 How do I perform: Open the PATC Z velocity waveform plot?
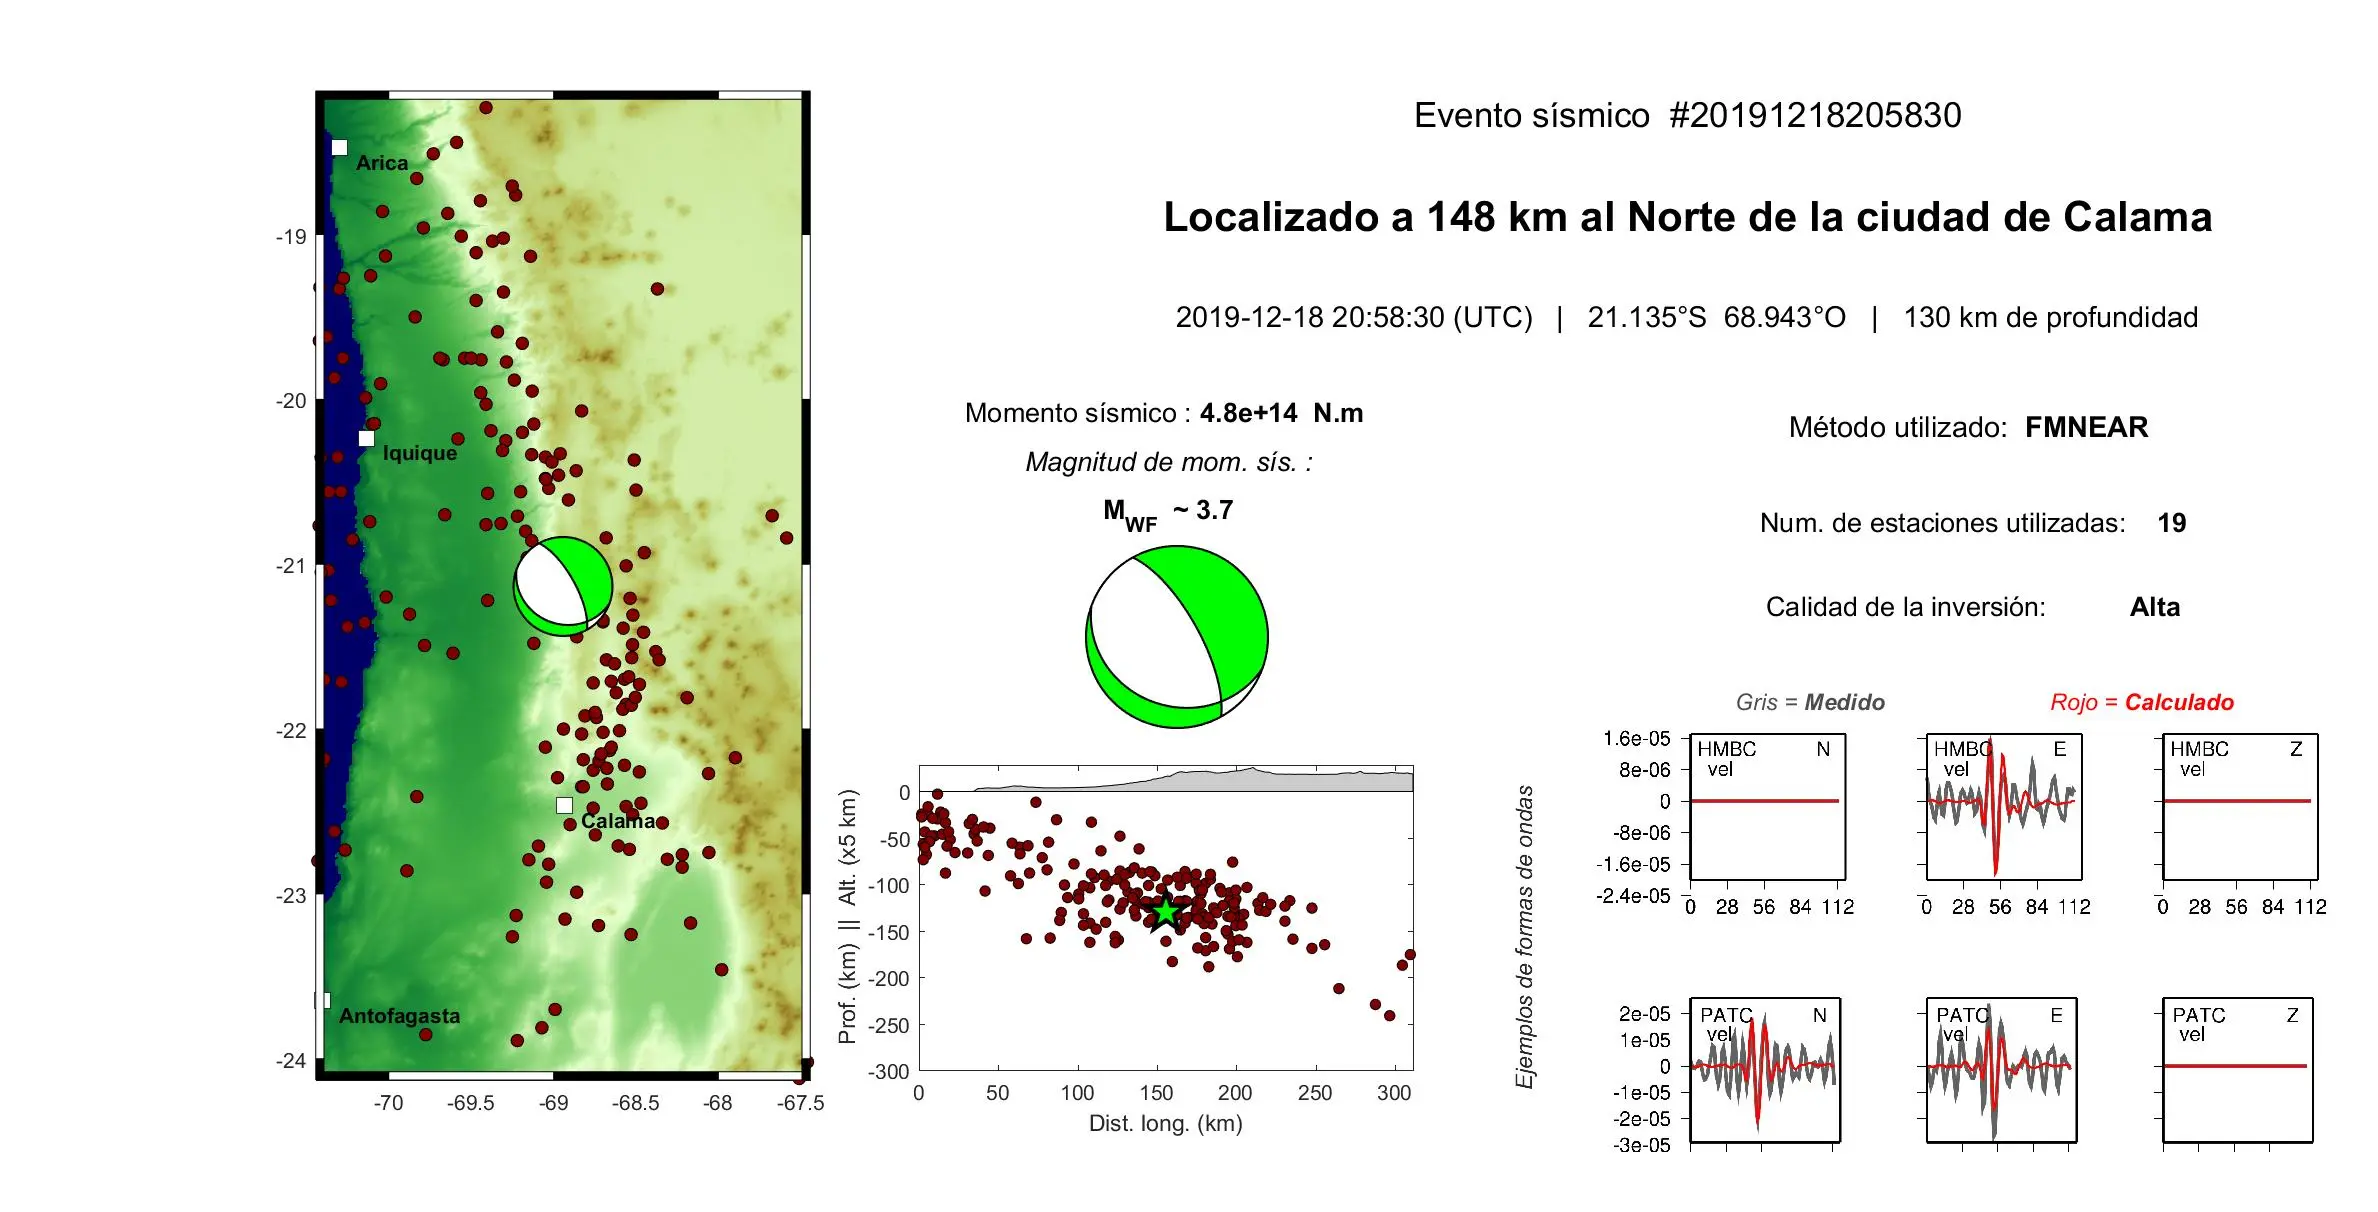click(2238, 1070)
